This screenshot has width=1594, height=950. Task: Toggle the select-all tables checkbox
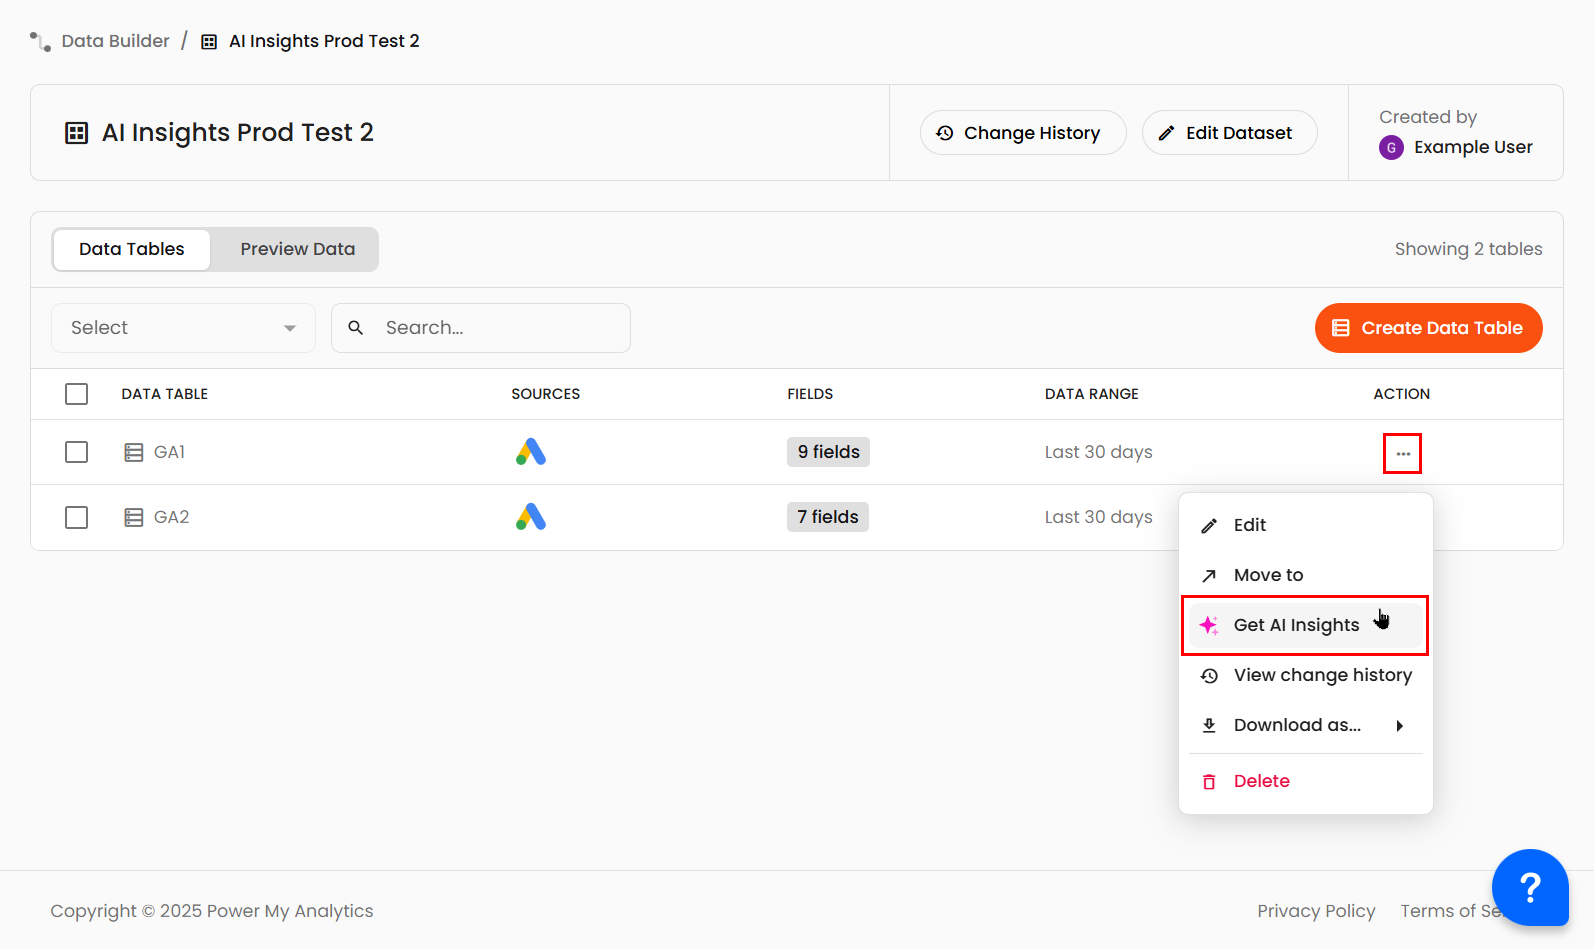pos(77,394)
